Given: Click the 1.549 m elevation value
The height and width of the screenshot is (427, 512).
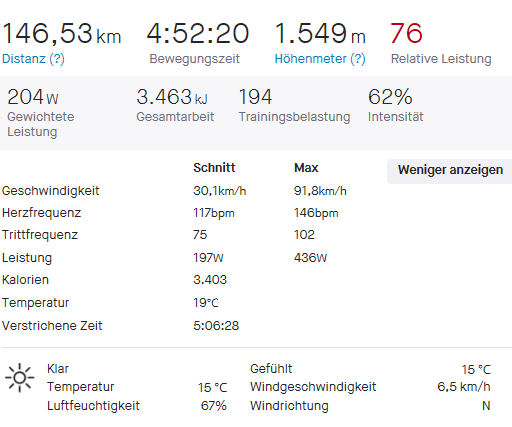Looking at the screenshot, I should [320, 33].
